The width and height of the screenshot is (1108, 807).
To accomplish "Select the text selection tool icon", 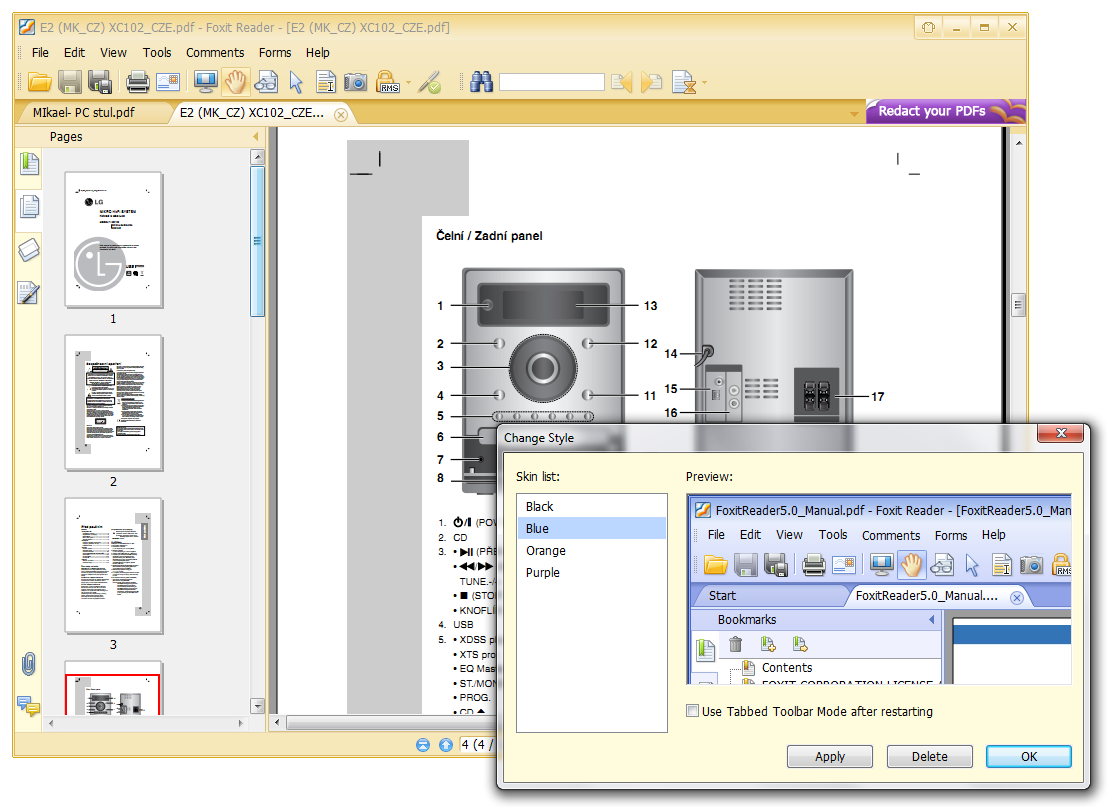I will (326, 83).
